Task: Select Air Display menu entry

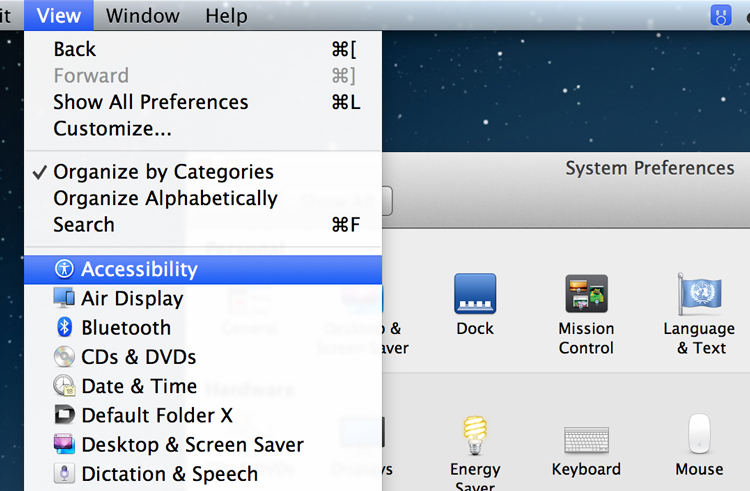Action: (203, 298)
